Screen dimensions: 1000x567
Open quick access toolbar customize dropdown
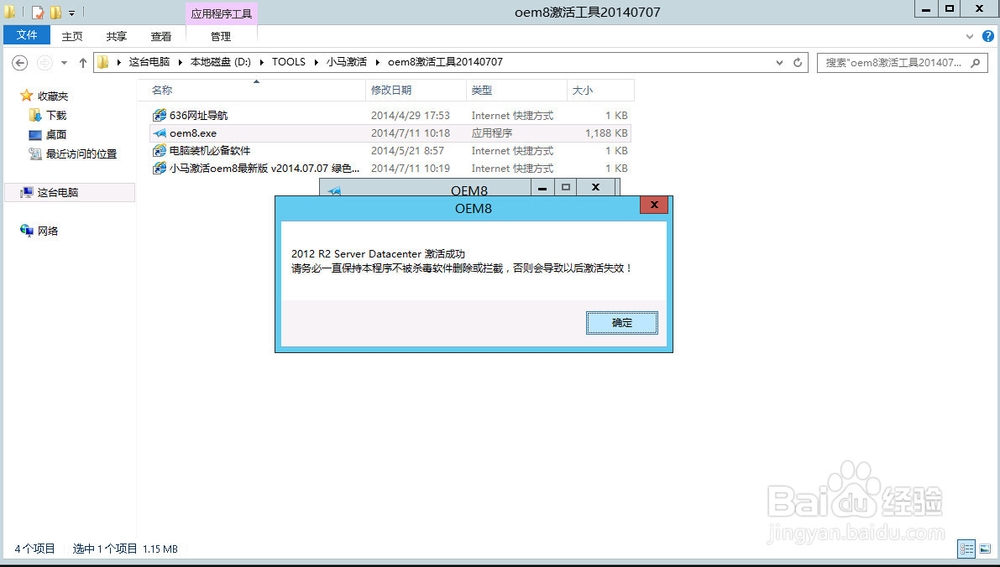click(71, 13)
